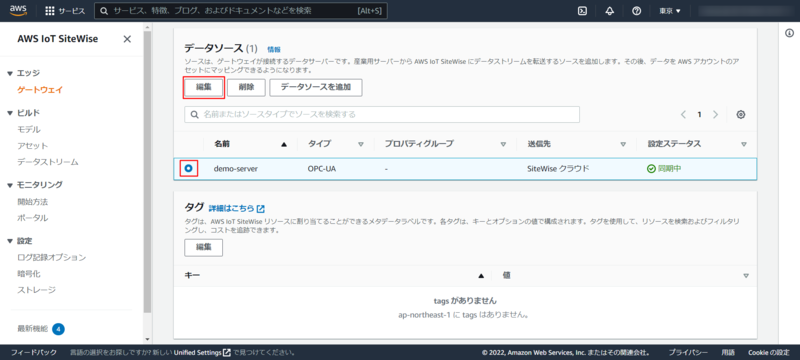Viewport: 800px width, 360px height.
Task: Open Cookie の設定 in the footer
Action: point(769,353)
